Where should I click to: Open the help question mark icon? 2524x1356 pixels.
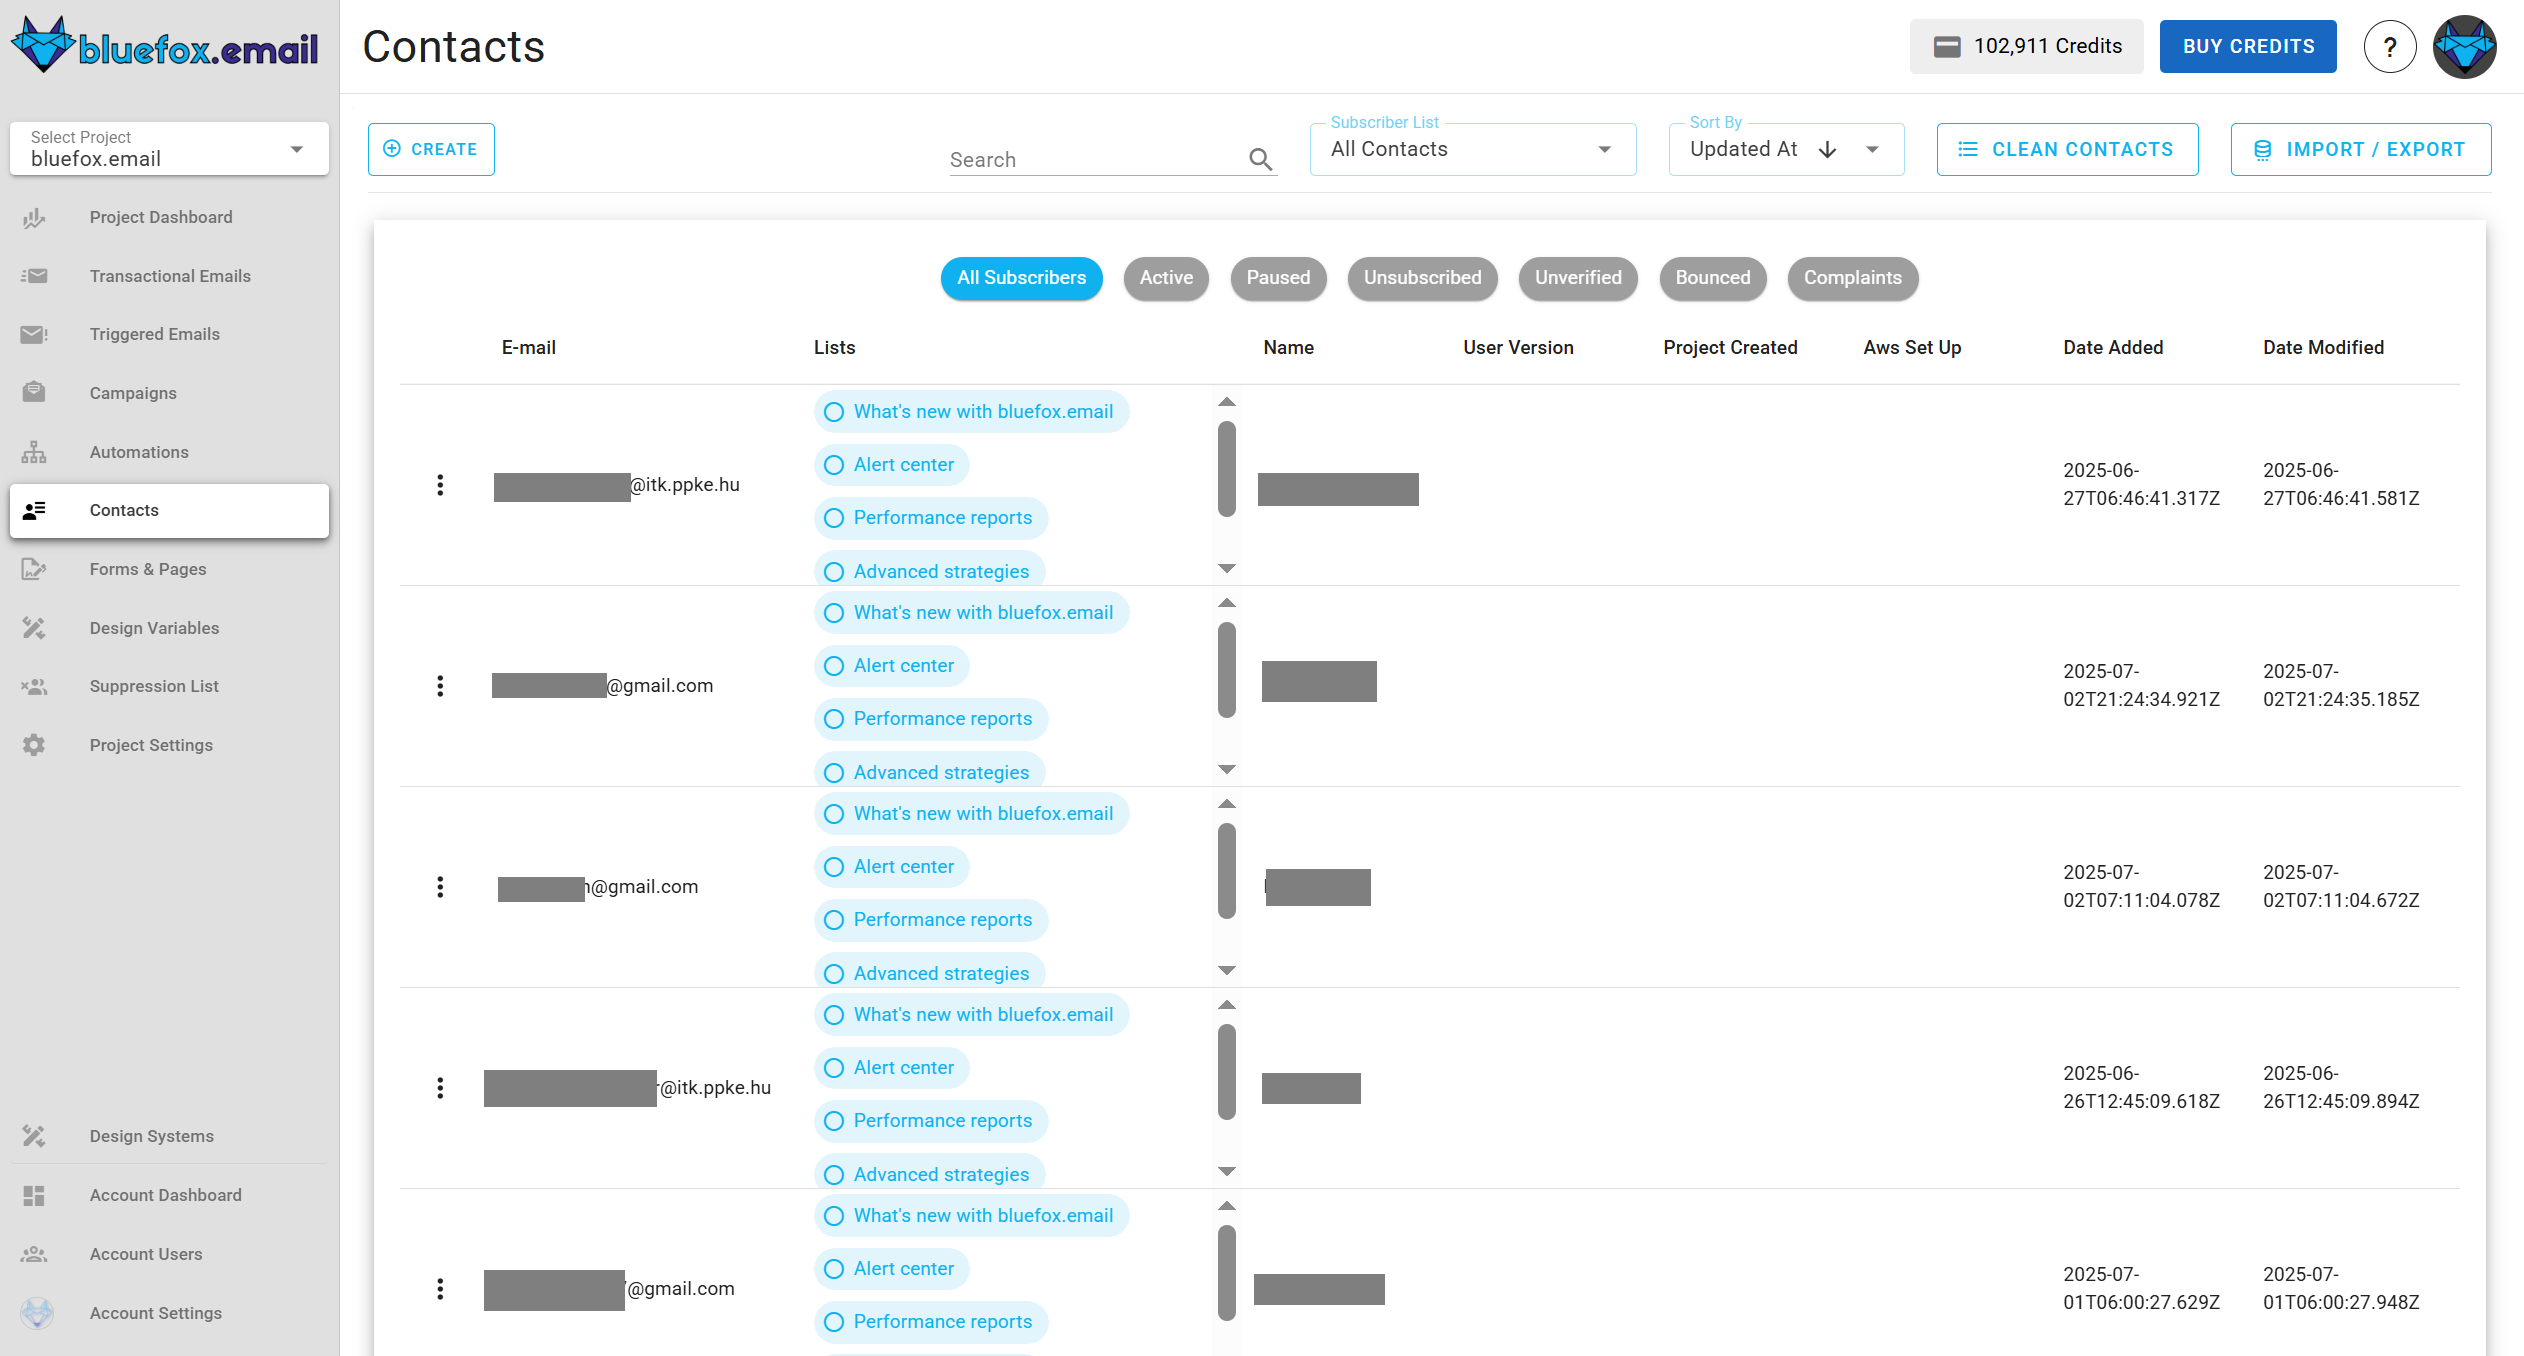pyautogui.click(x=2390, y=46)
